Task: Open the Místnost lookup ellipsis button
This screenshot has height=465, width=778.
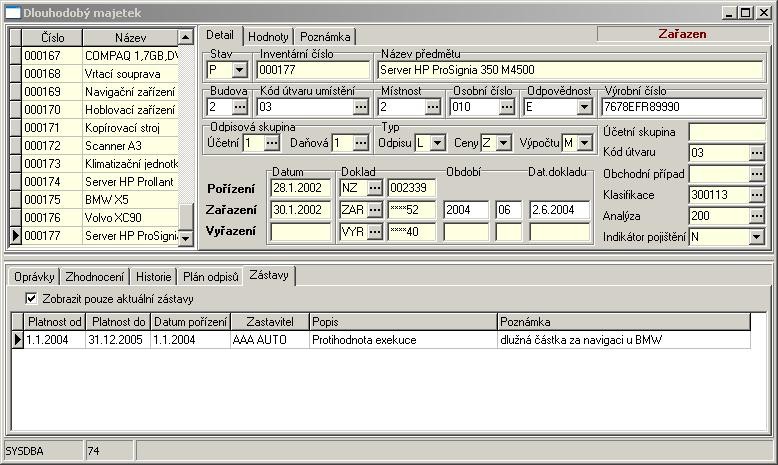Action: [x=433, y=107]
